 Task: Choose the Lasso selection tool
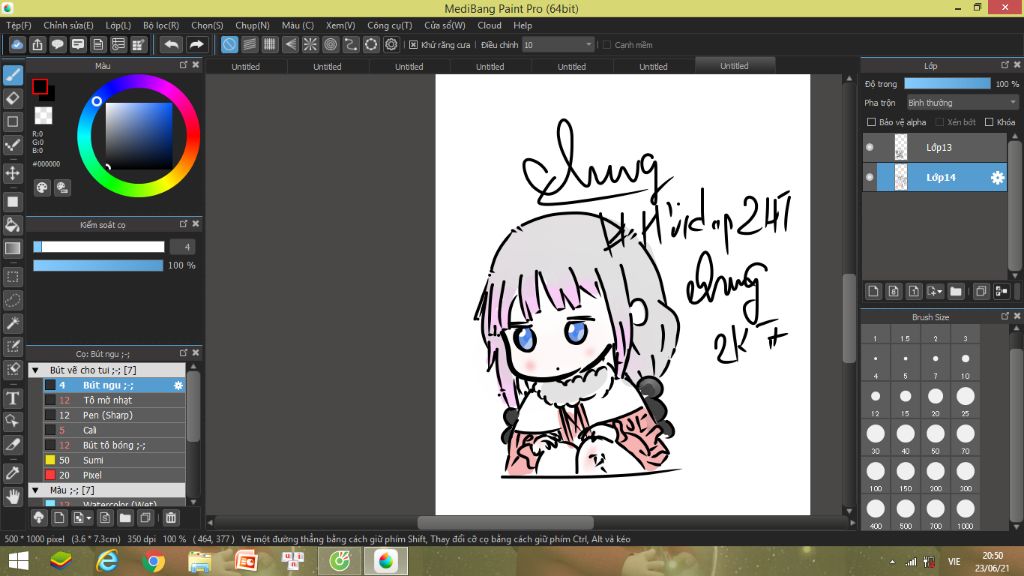click(12, 300)
